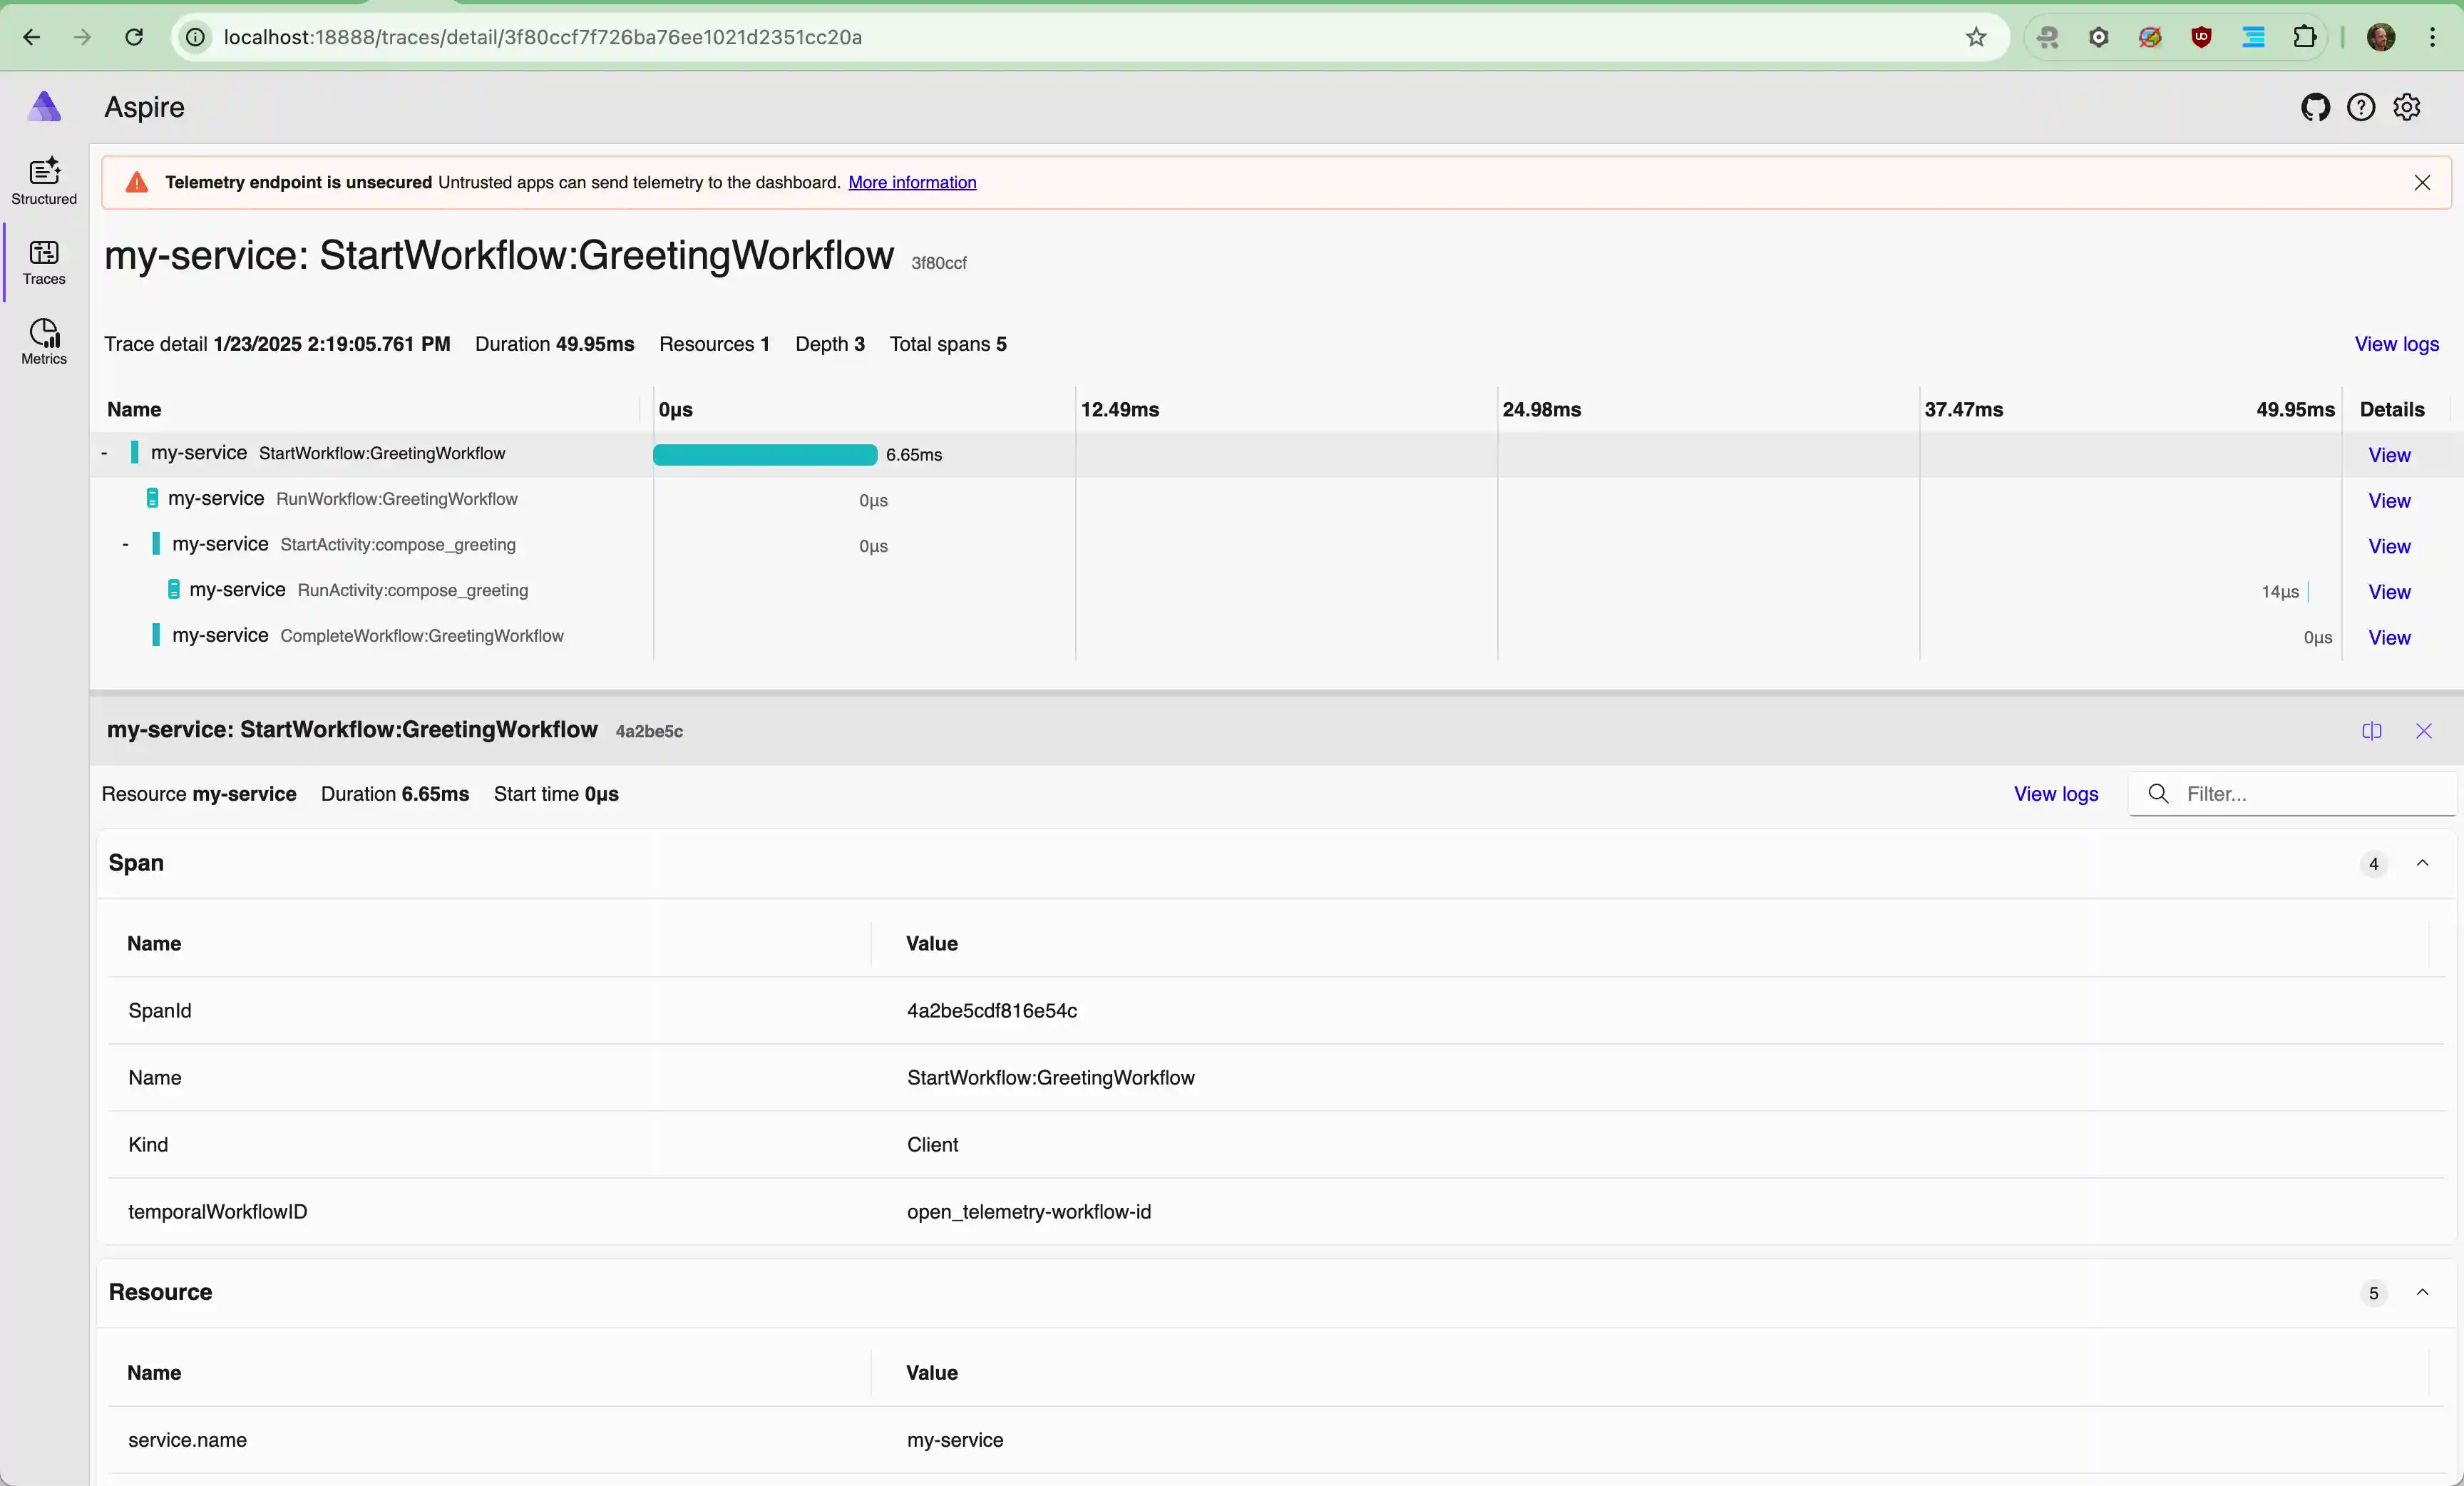Viewport: 2464px width, 1486px height.
Task: Toggle span details panel split orientation
Action: [x=2372, y=731]
